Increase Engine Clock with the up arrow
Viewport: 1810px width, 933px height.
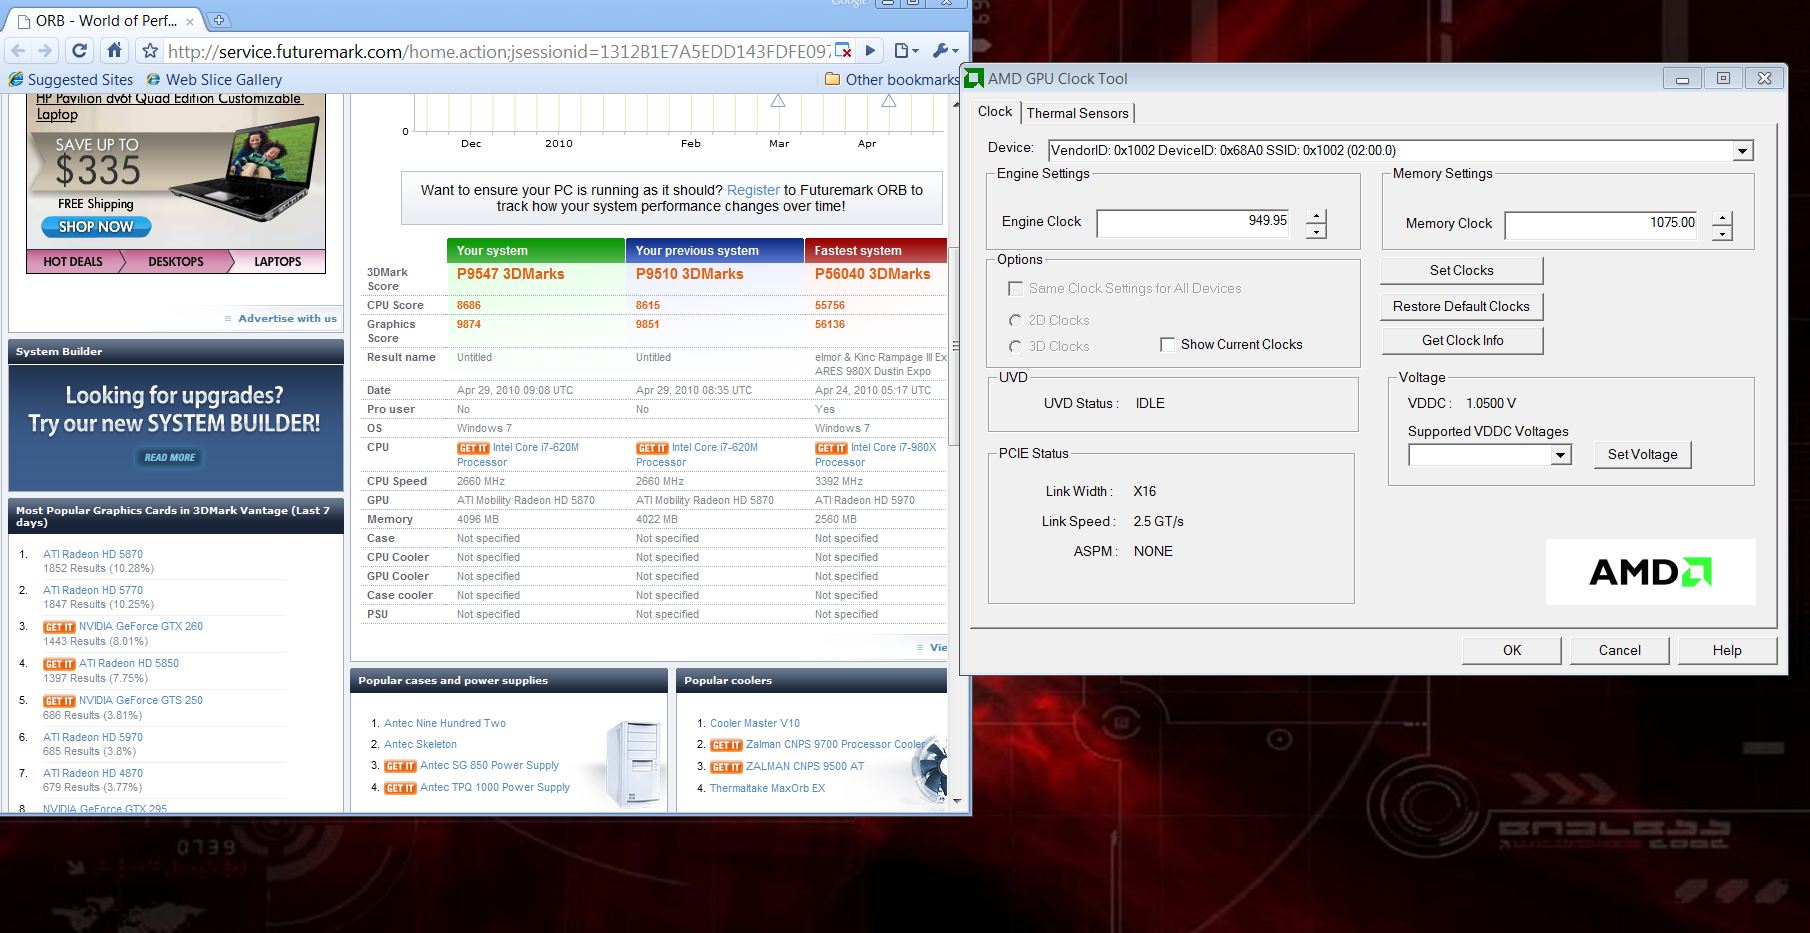tap(1316, 217)
